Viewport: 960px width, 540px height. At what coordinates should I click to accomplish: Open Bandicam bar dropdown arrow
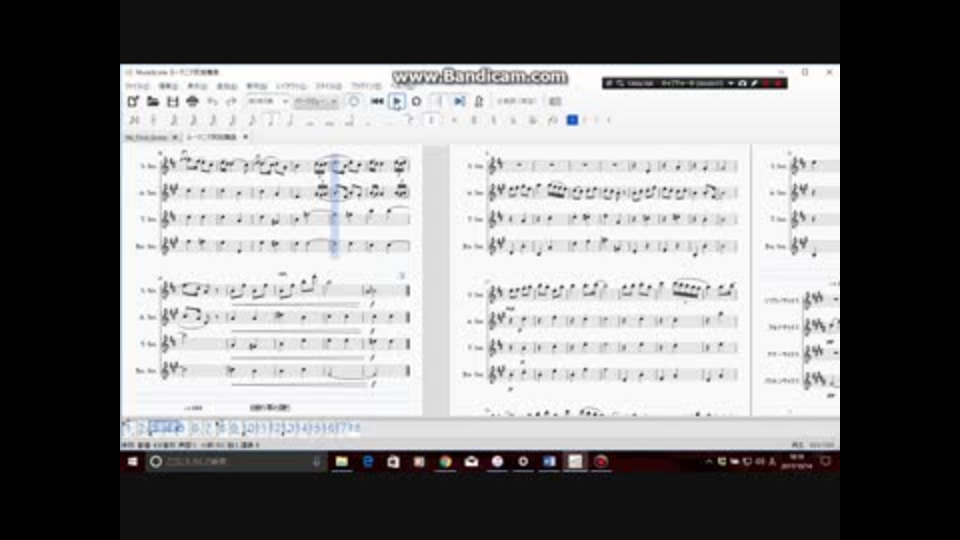(730, 83)
